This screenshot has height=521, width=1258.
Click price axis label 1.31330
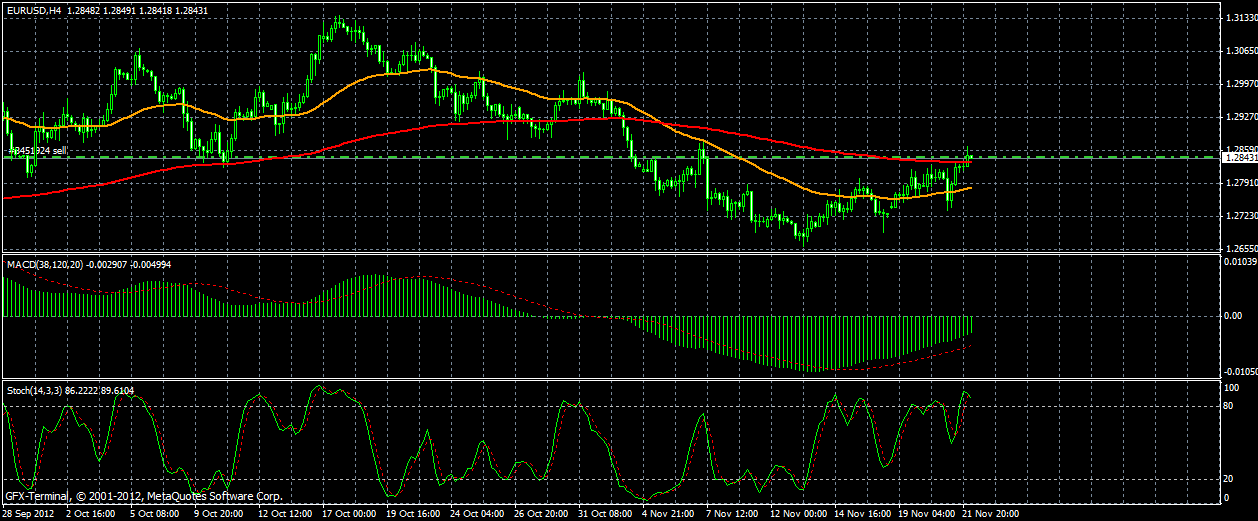coord(1242,18)
